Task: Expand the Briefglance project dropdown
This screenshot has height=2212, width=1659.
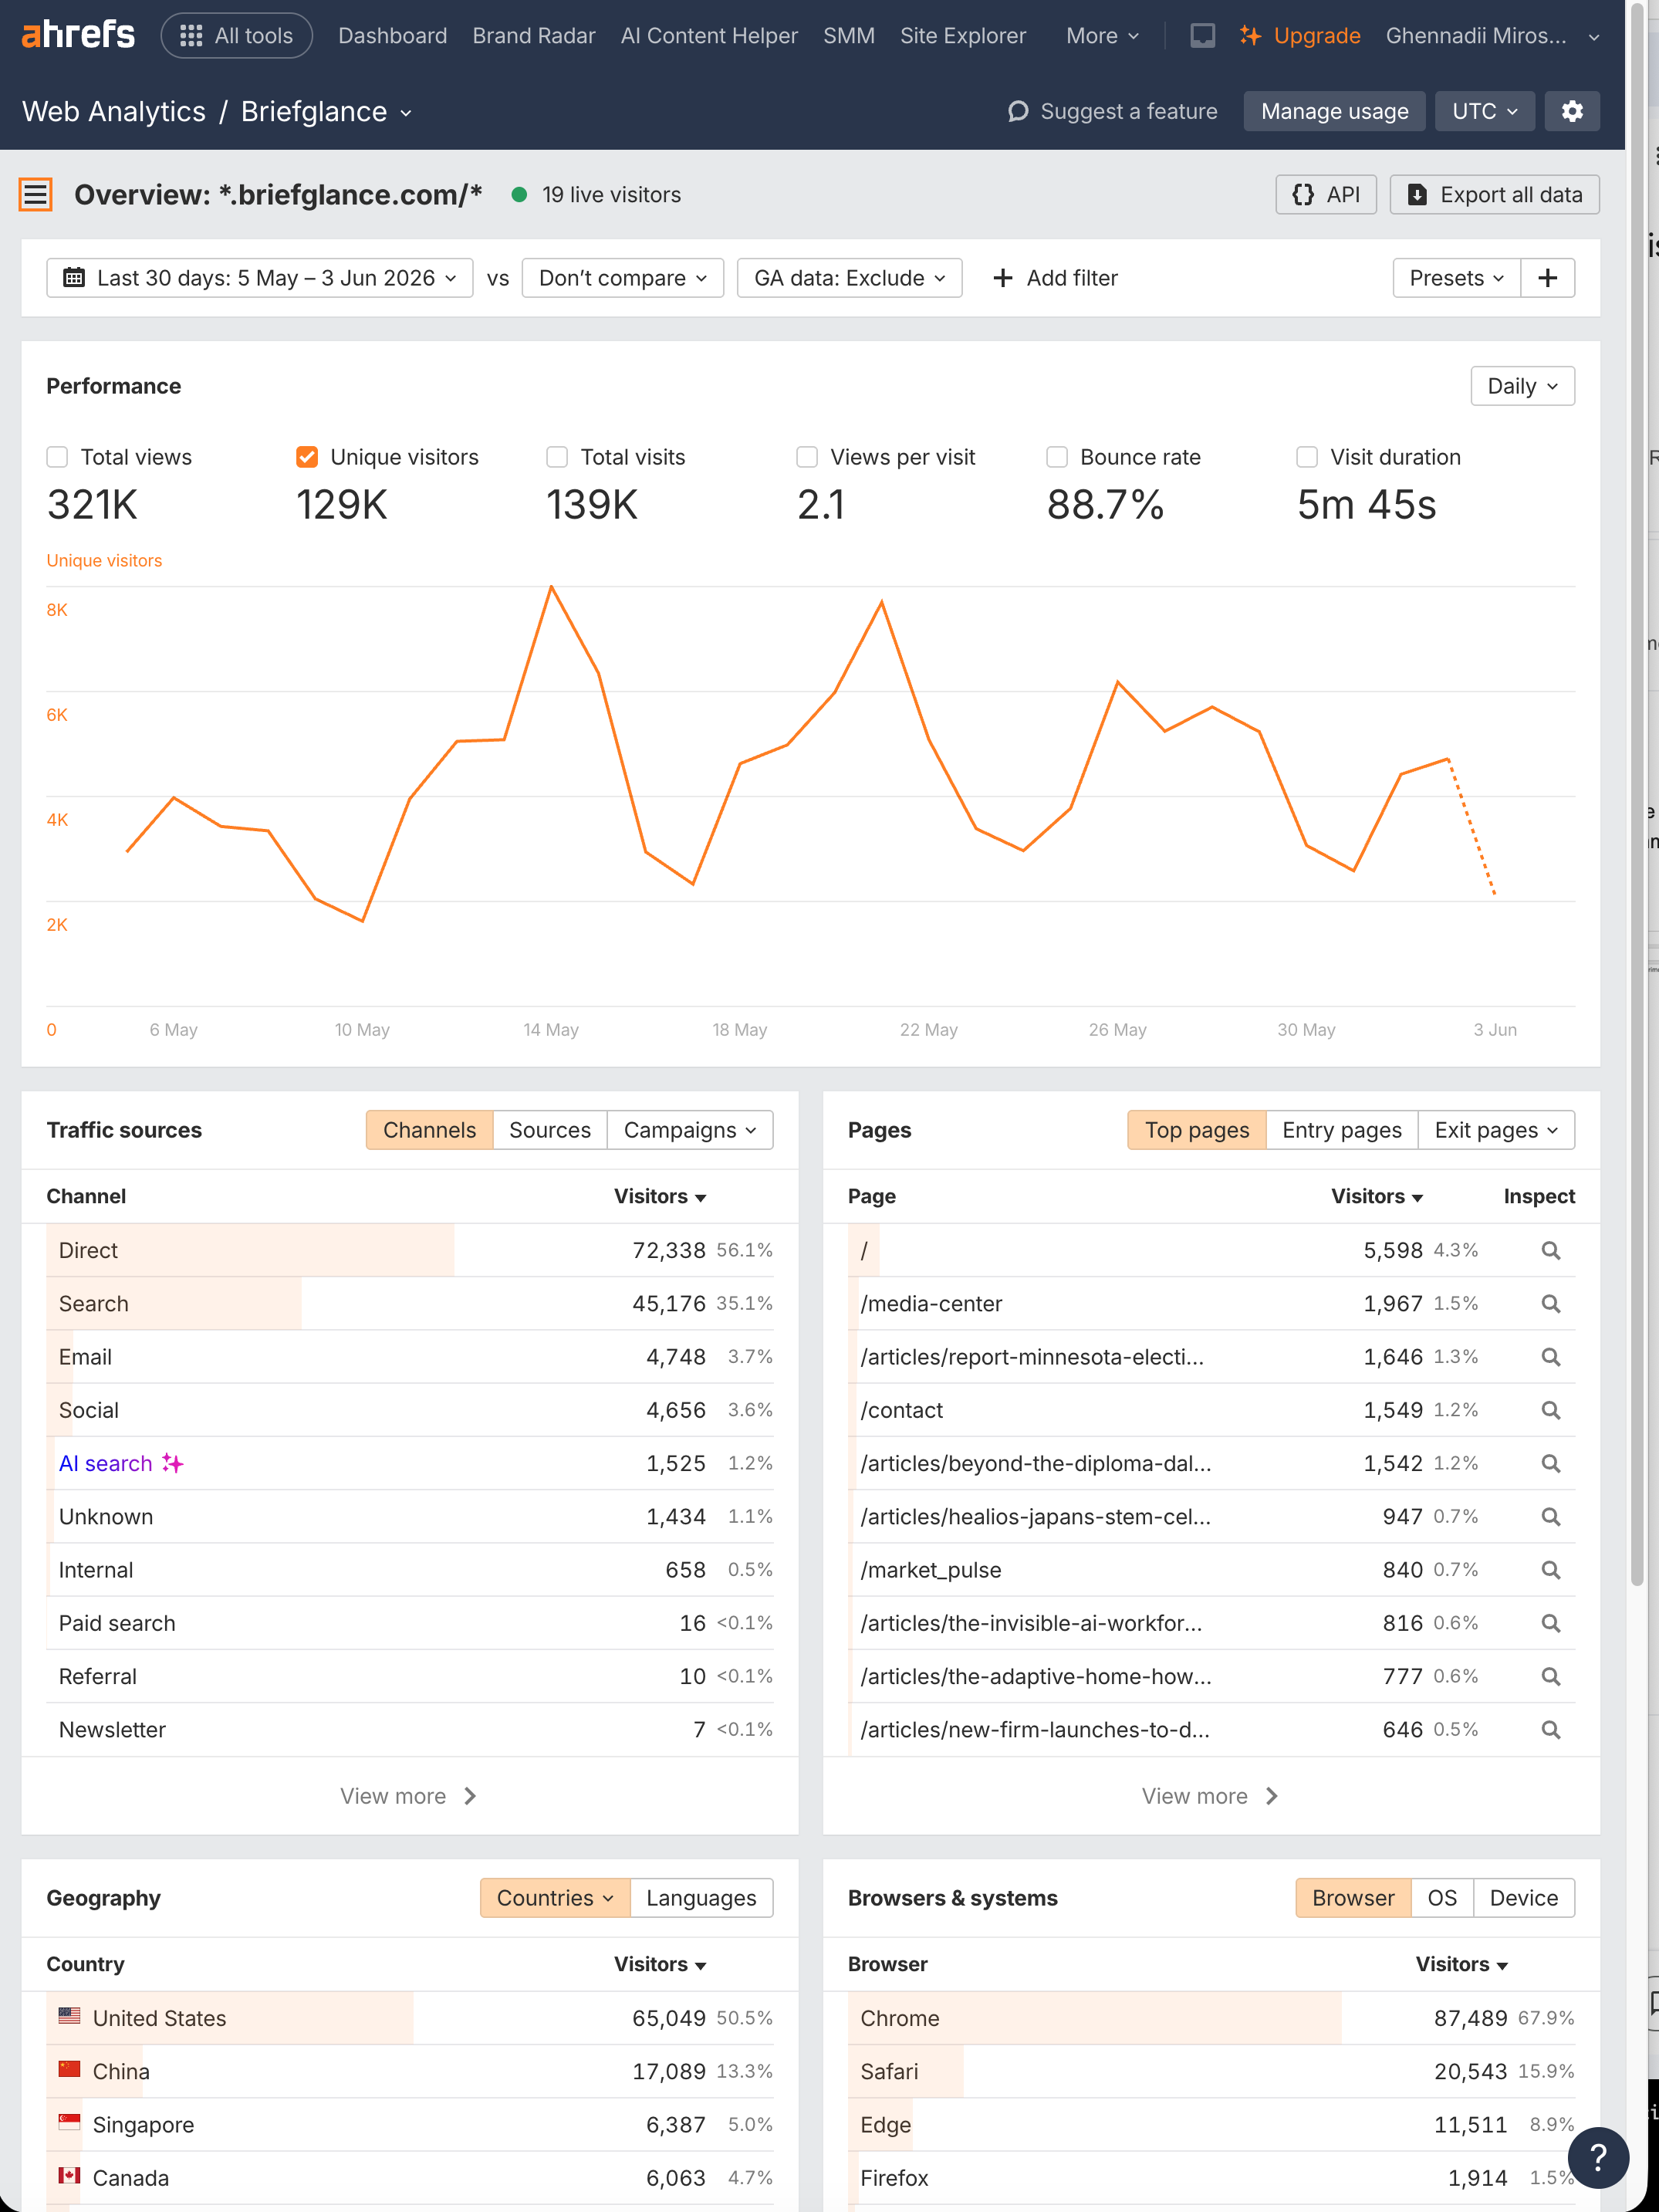Action: click(326, 112)
